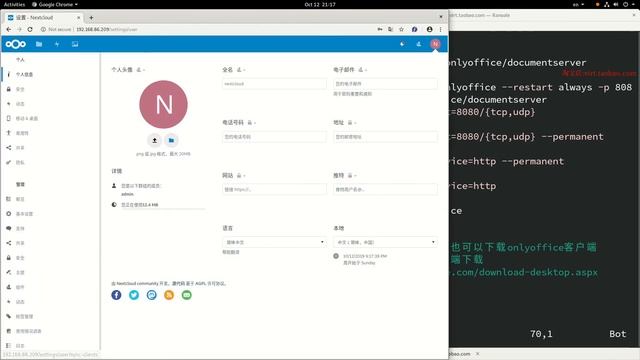Open saved passwords key icon

click(380, 29)
